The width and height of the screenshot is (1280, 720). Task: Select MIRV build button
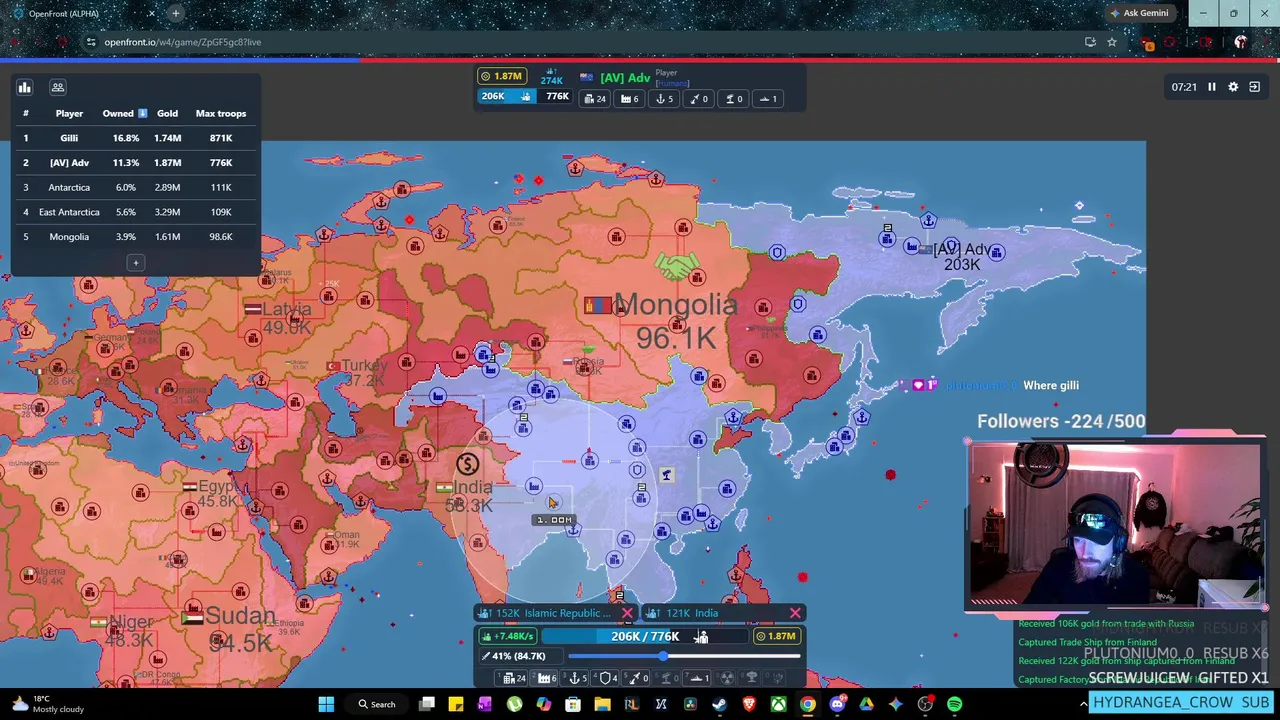tap(774, 678)
